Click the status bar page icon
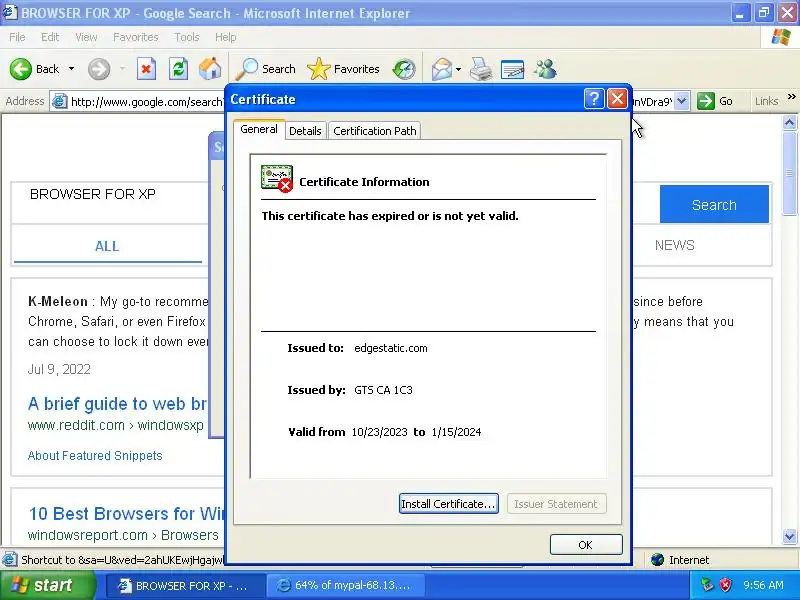Viewport: 800px width, 600px height. 9,560
